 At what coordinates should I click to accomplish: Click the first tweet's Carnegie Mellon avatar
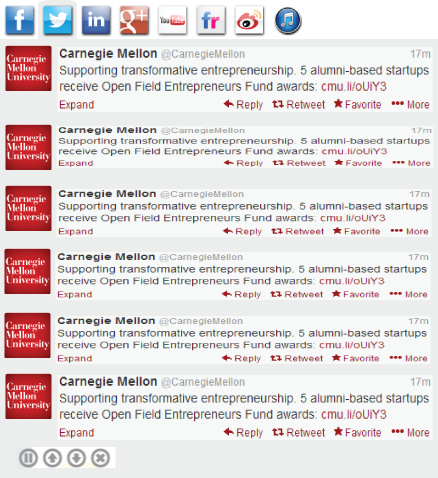(x=28, y=68)
